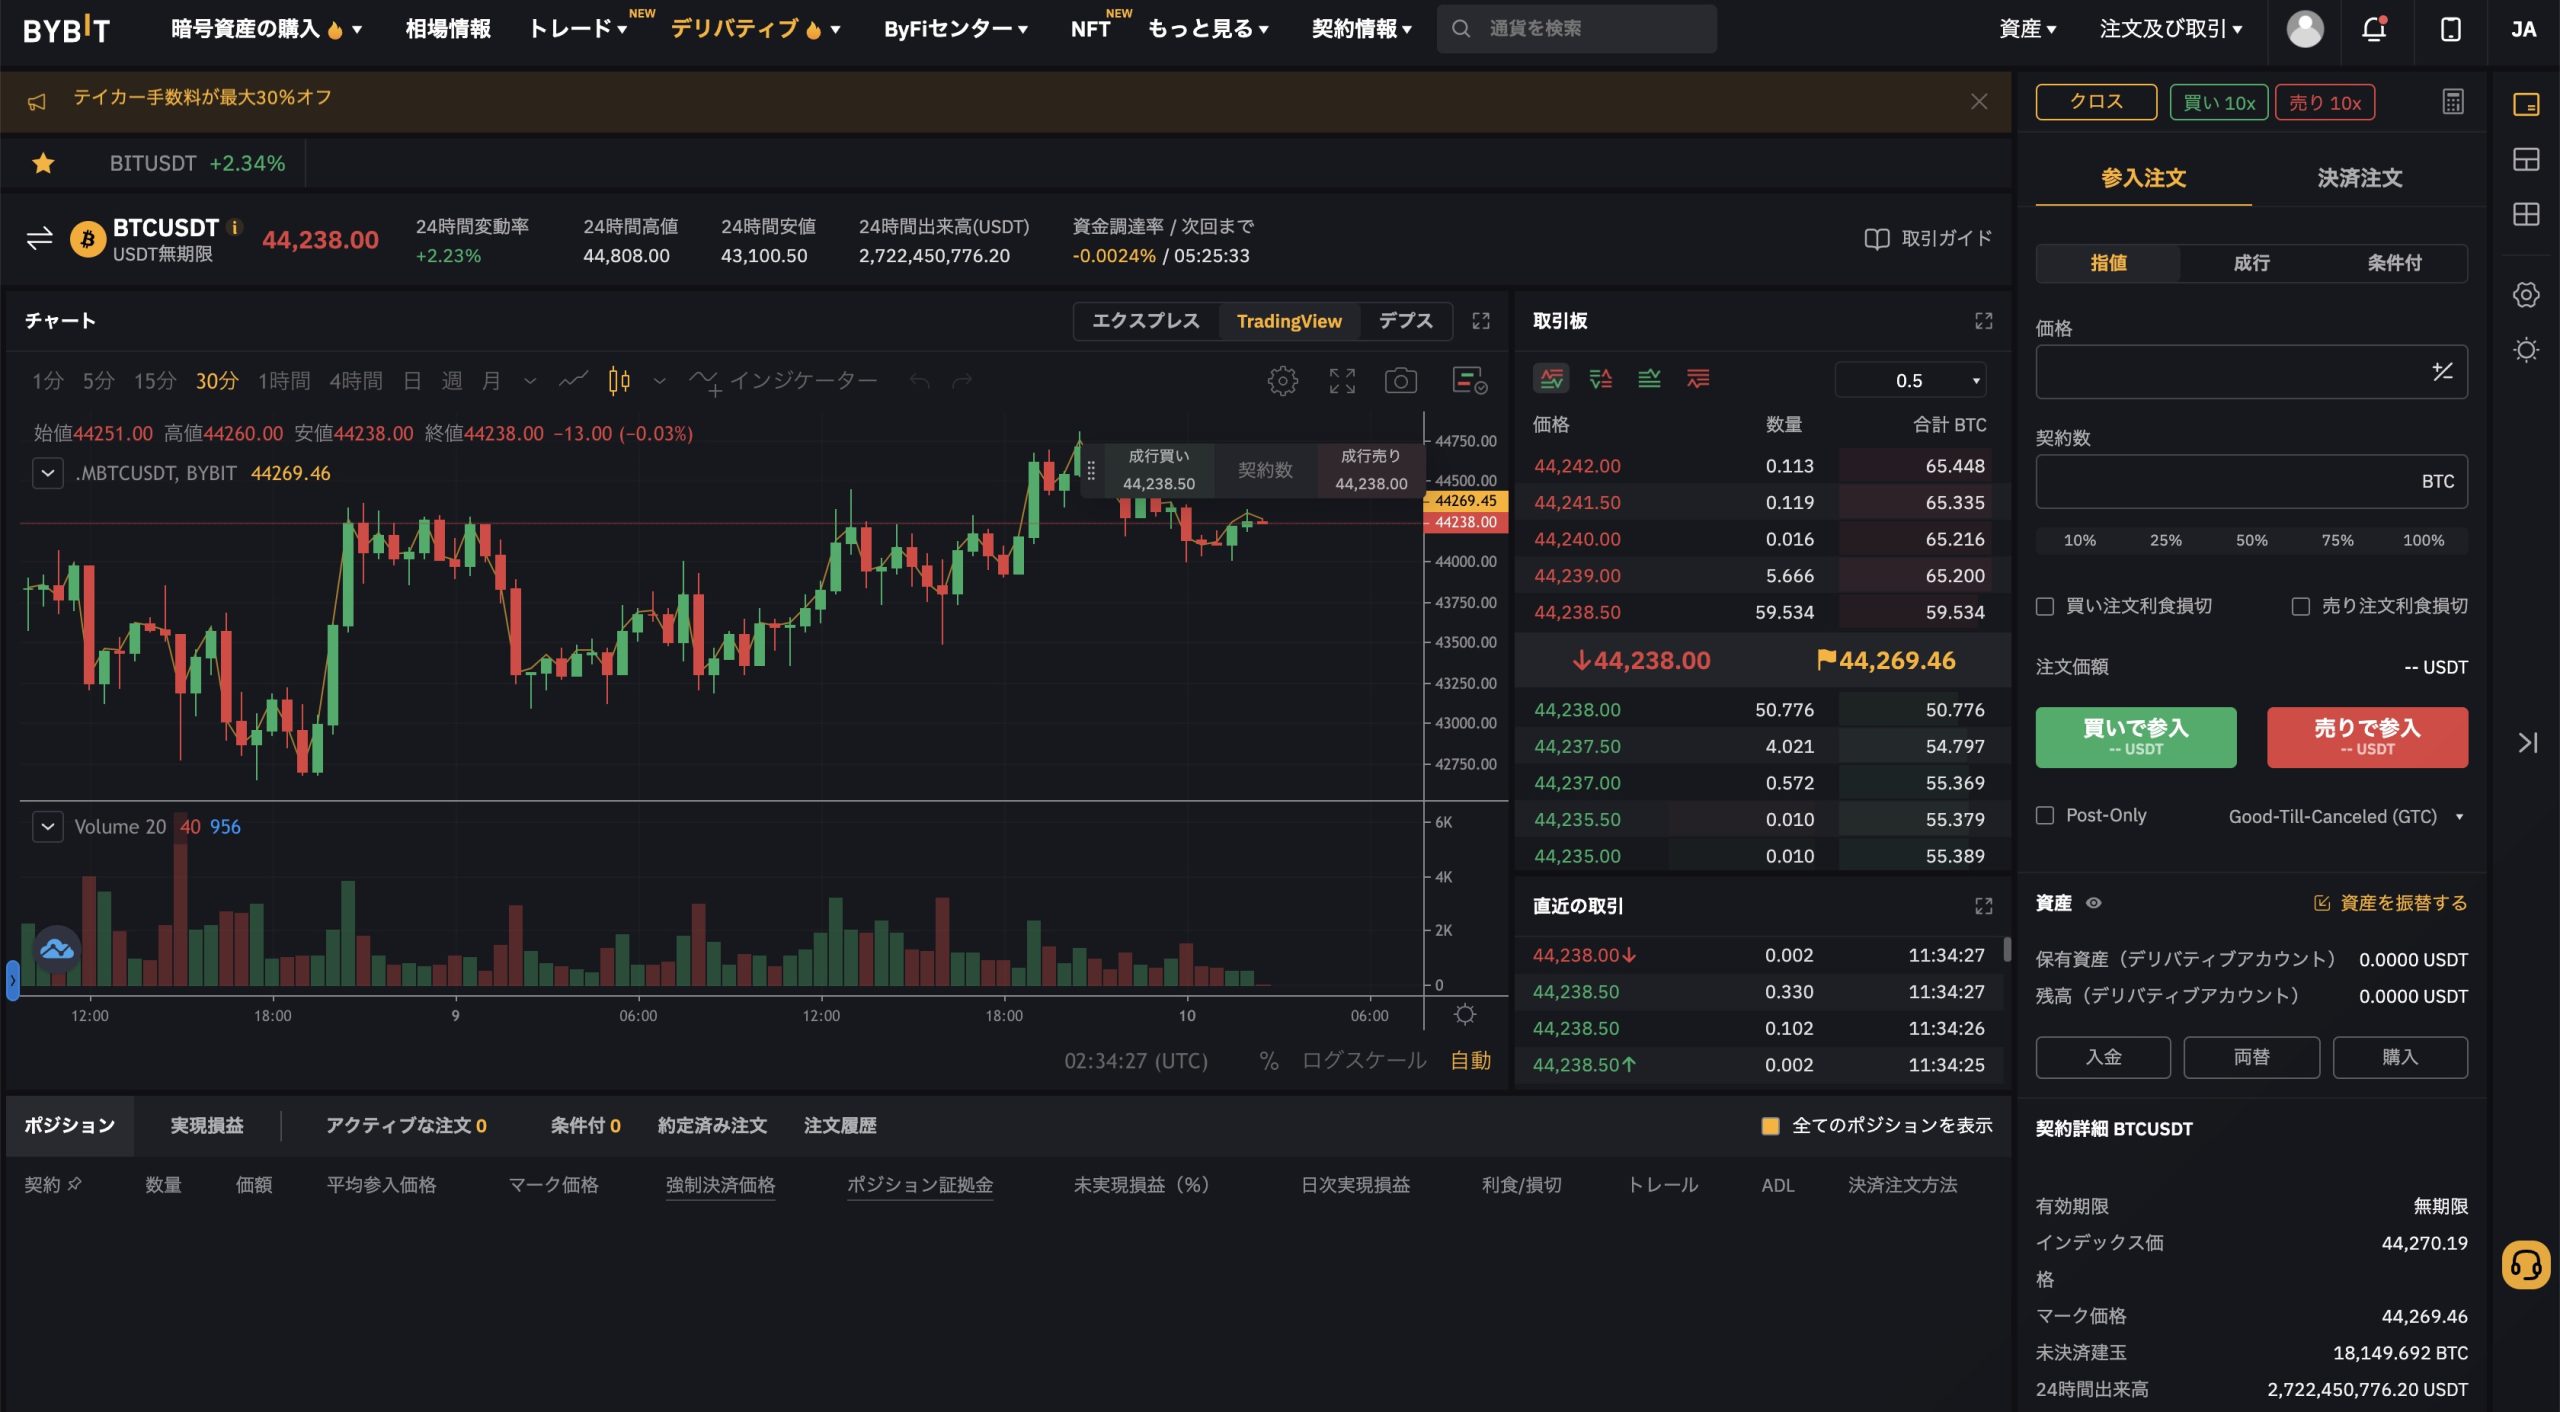Open the currency search field

(x=1576, y=28)
